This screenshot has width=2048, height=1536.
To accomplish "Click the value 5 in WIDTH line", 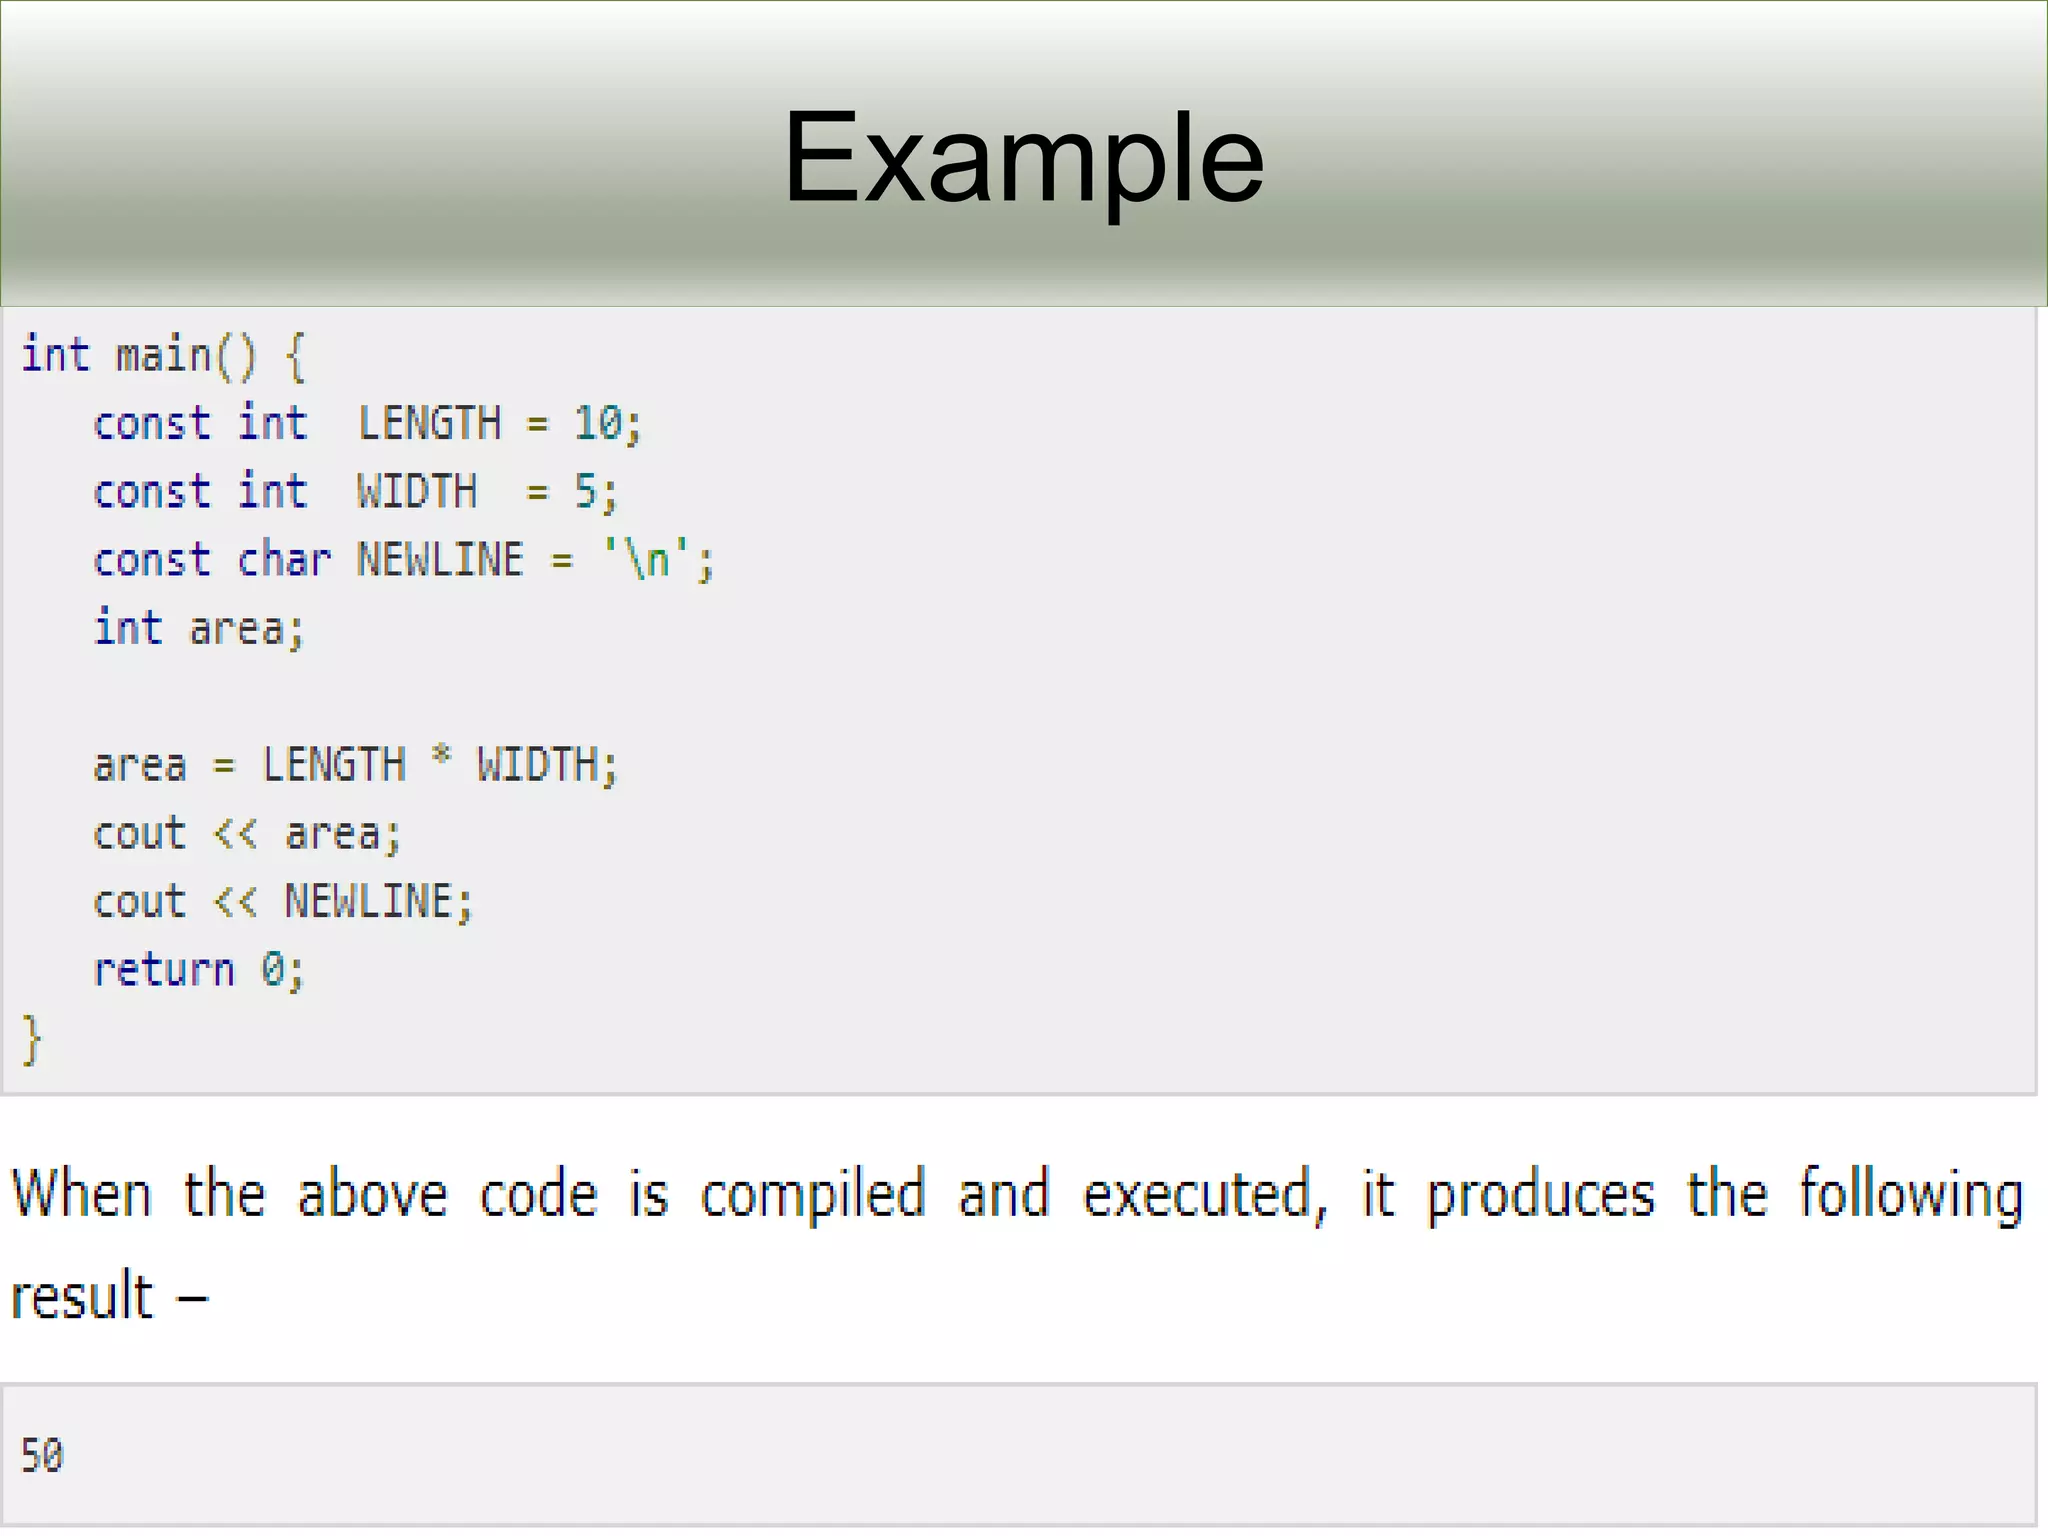I will tap(584, 492).
